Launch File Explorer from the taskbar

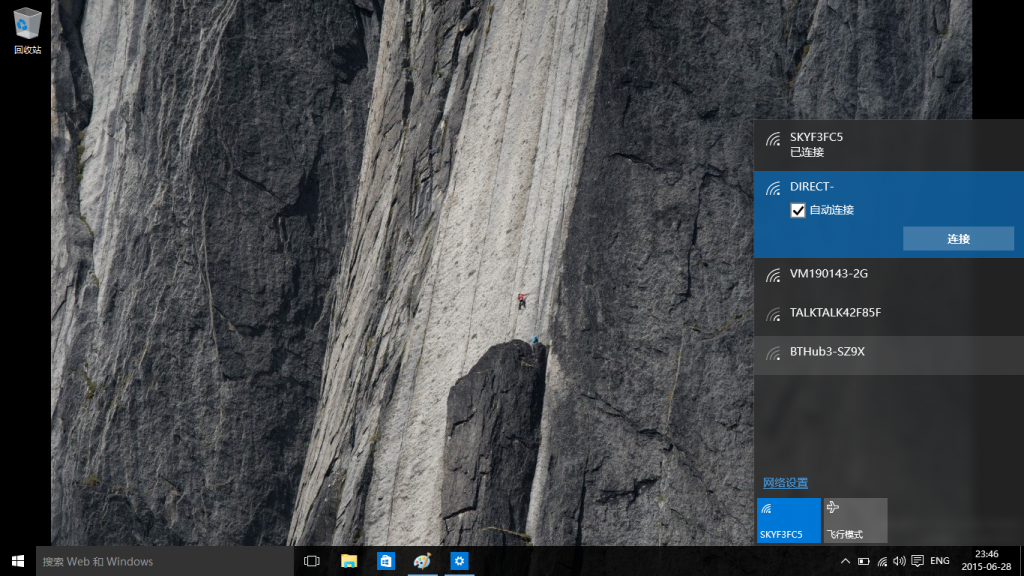click(x=349, y=561)
